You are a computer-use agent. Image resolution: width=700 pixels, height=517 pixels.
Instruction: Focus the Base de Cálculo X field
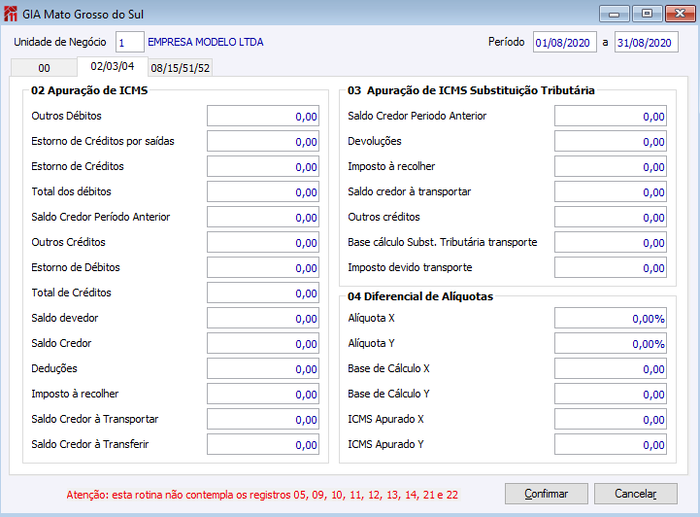click(x=610, y=369)
